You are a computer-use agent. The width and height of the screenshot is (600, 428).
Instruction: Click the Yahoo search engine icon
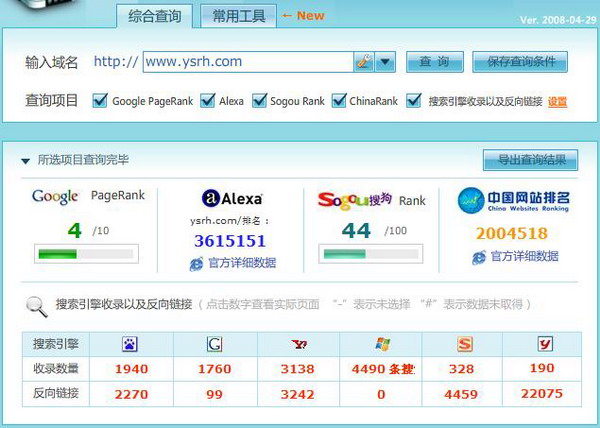299,344
